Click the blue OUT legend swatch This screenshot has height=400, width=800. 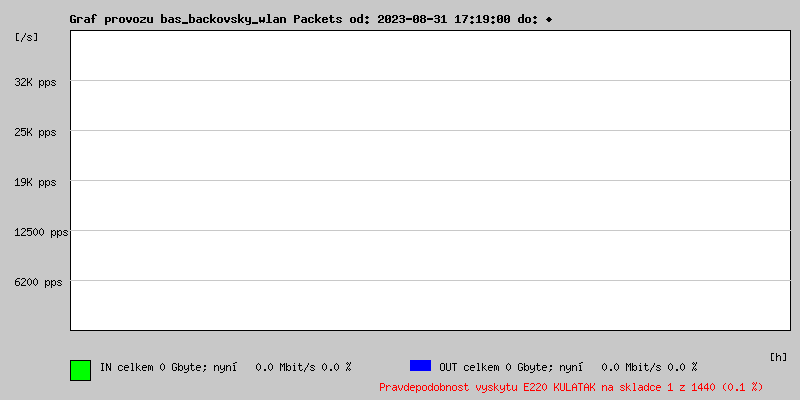420,365
